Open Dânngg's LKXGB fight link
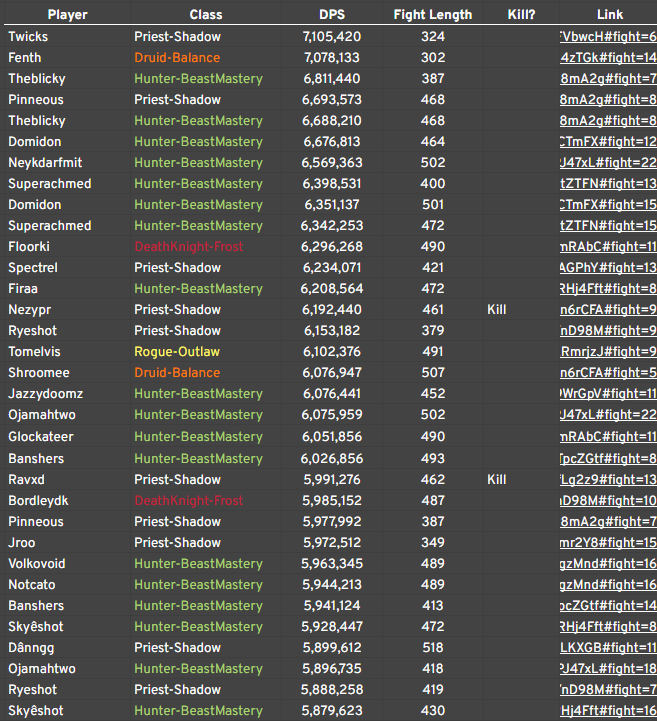Screen dimensions: 657x722 pos(608,648)
